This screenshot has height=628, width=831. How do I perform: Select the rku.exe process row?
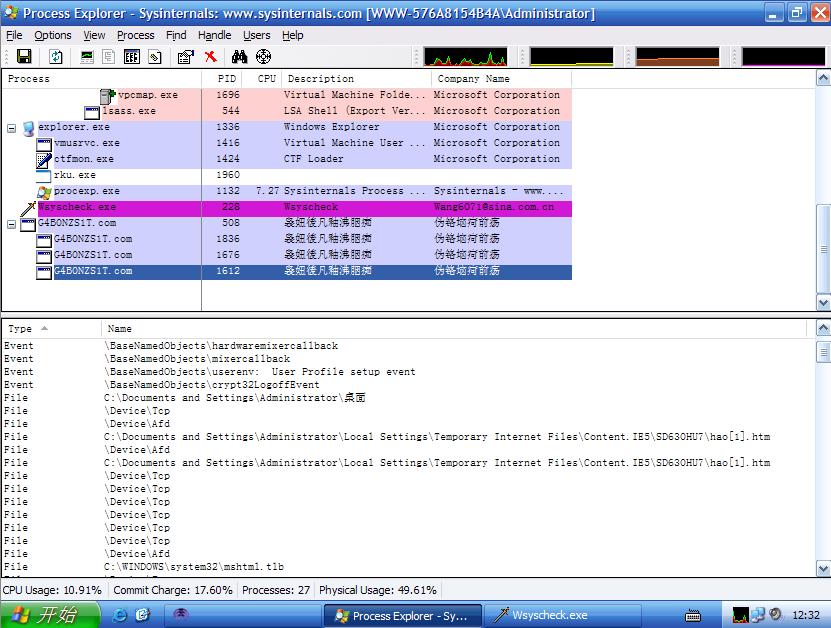[287, 175]
